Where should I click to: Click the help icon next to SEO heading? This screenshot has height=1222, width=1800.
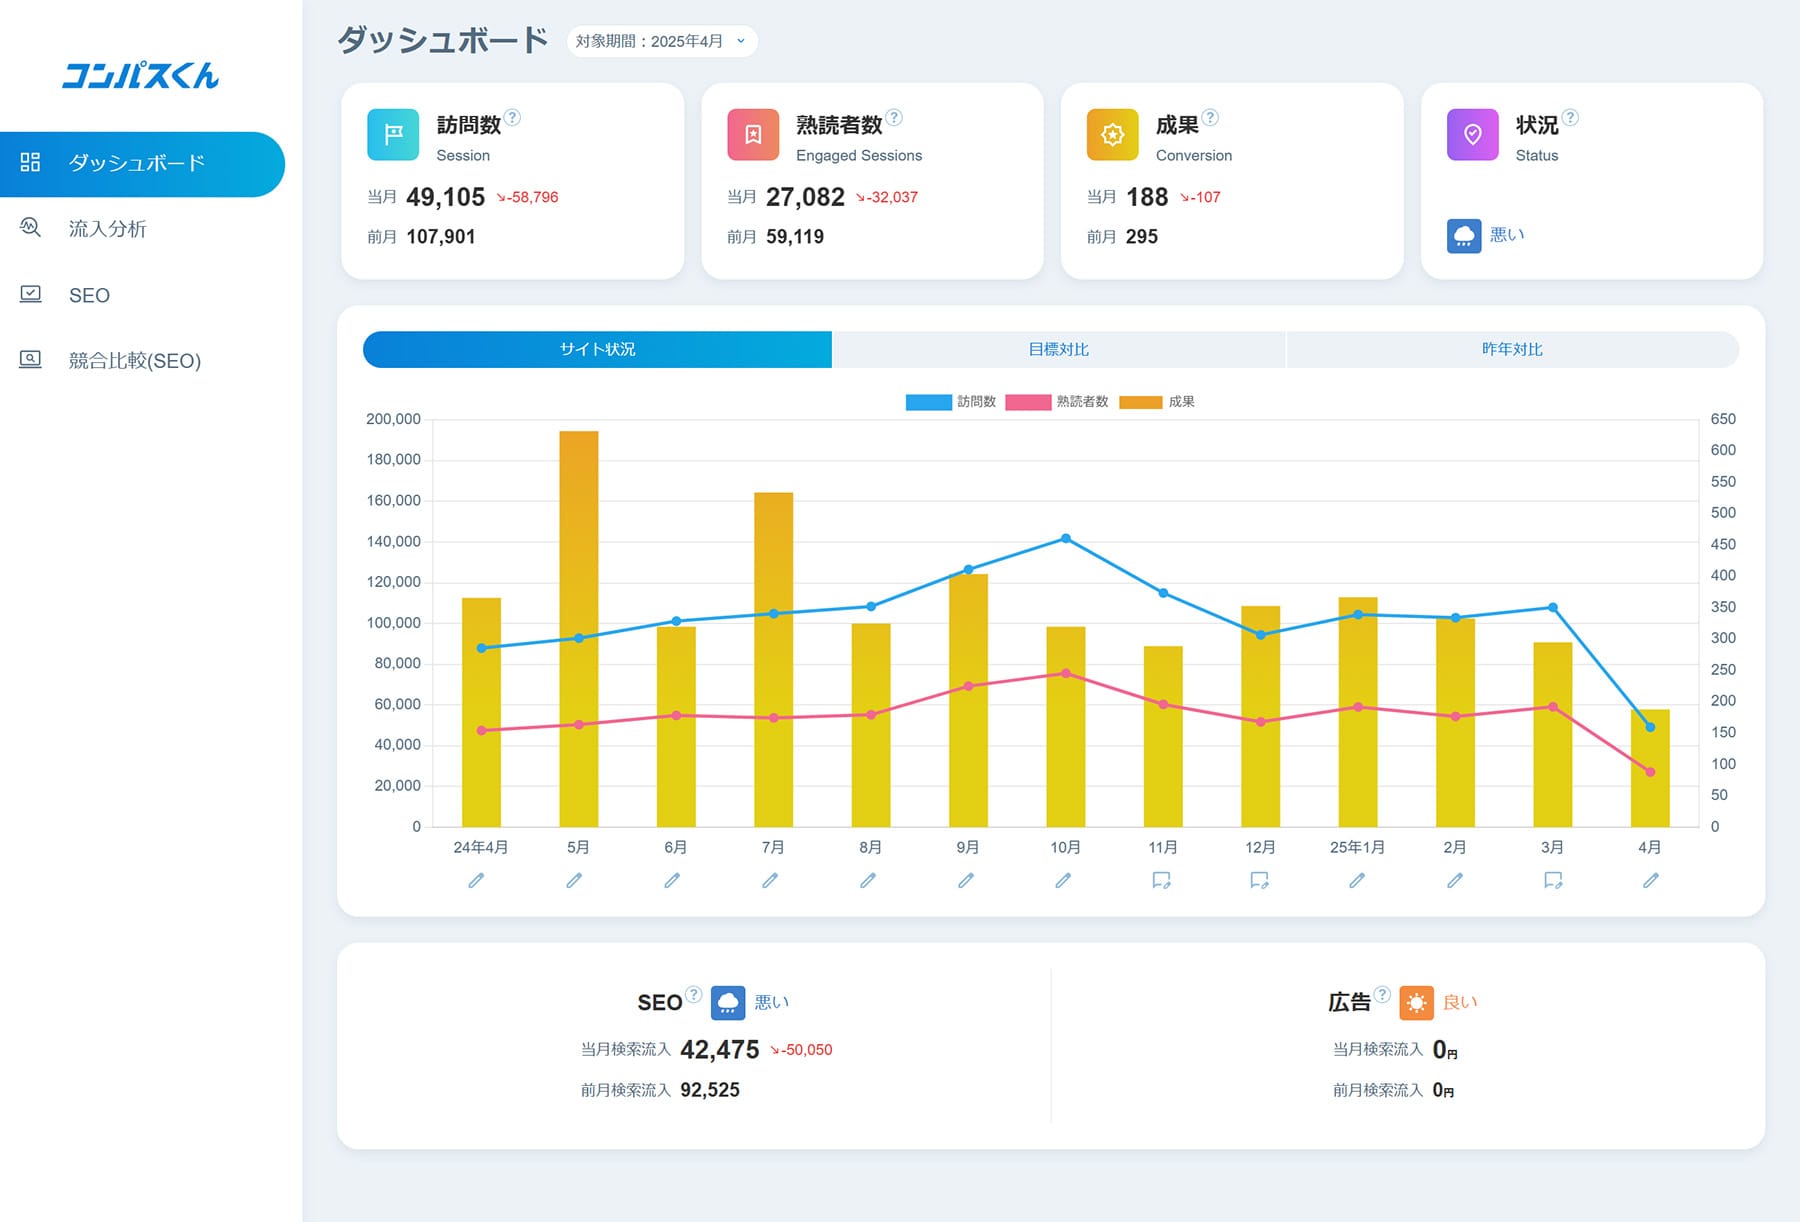693,994
